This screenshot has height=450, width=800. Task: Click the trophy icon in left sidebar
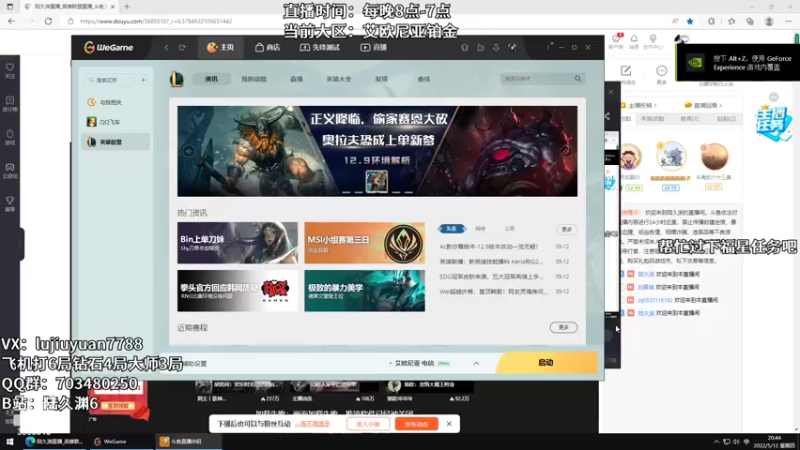tap(10, 204)
